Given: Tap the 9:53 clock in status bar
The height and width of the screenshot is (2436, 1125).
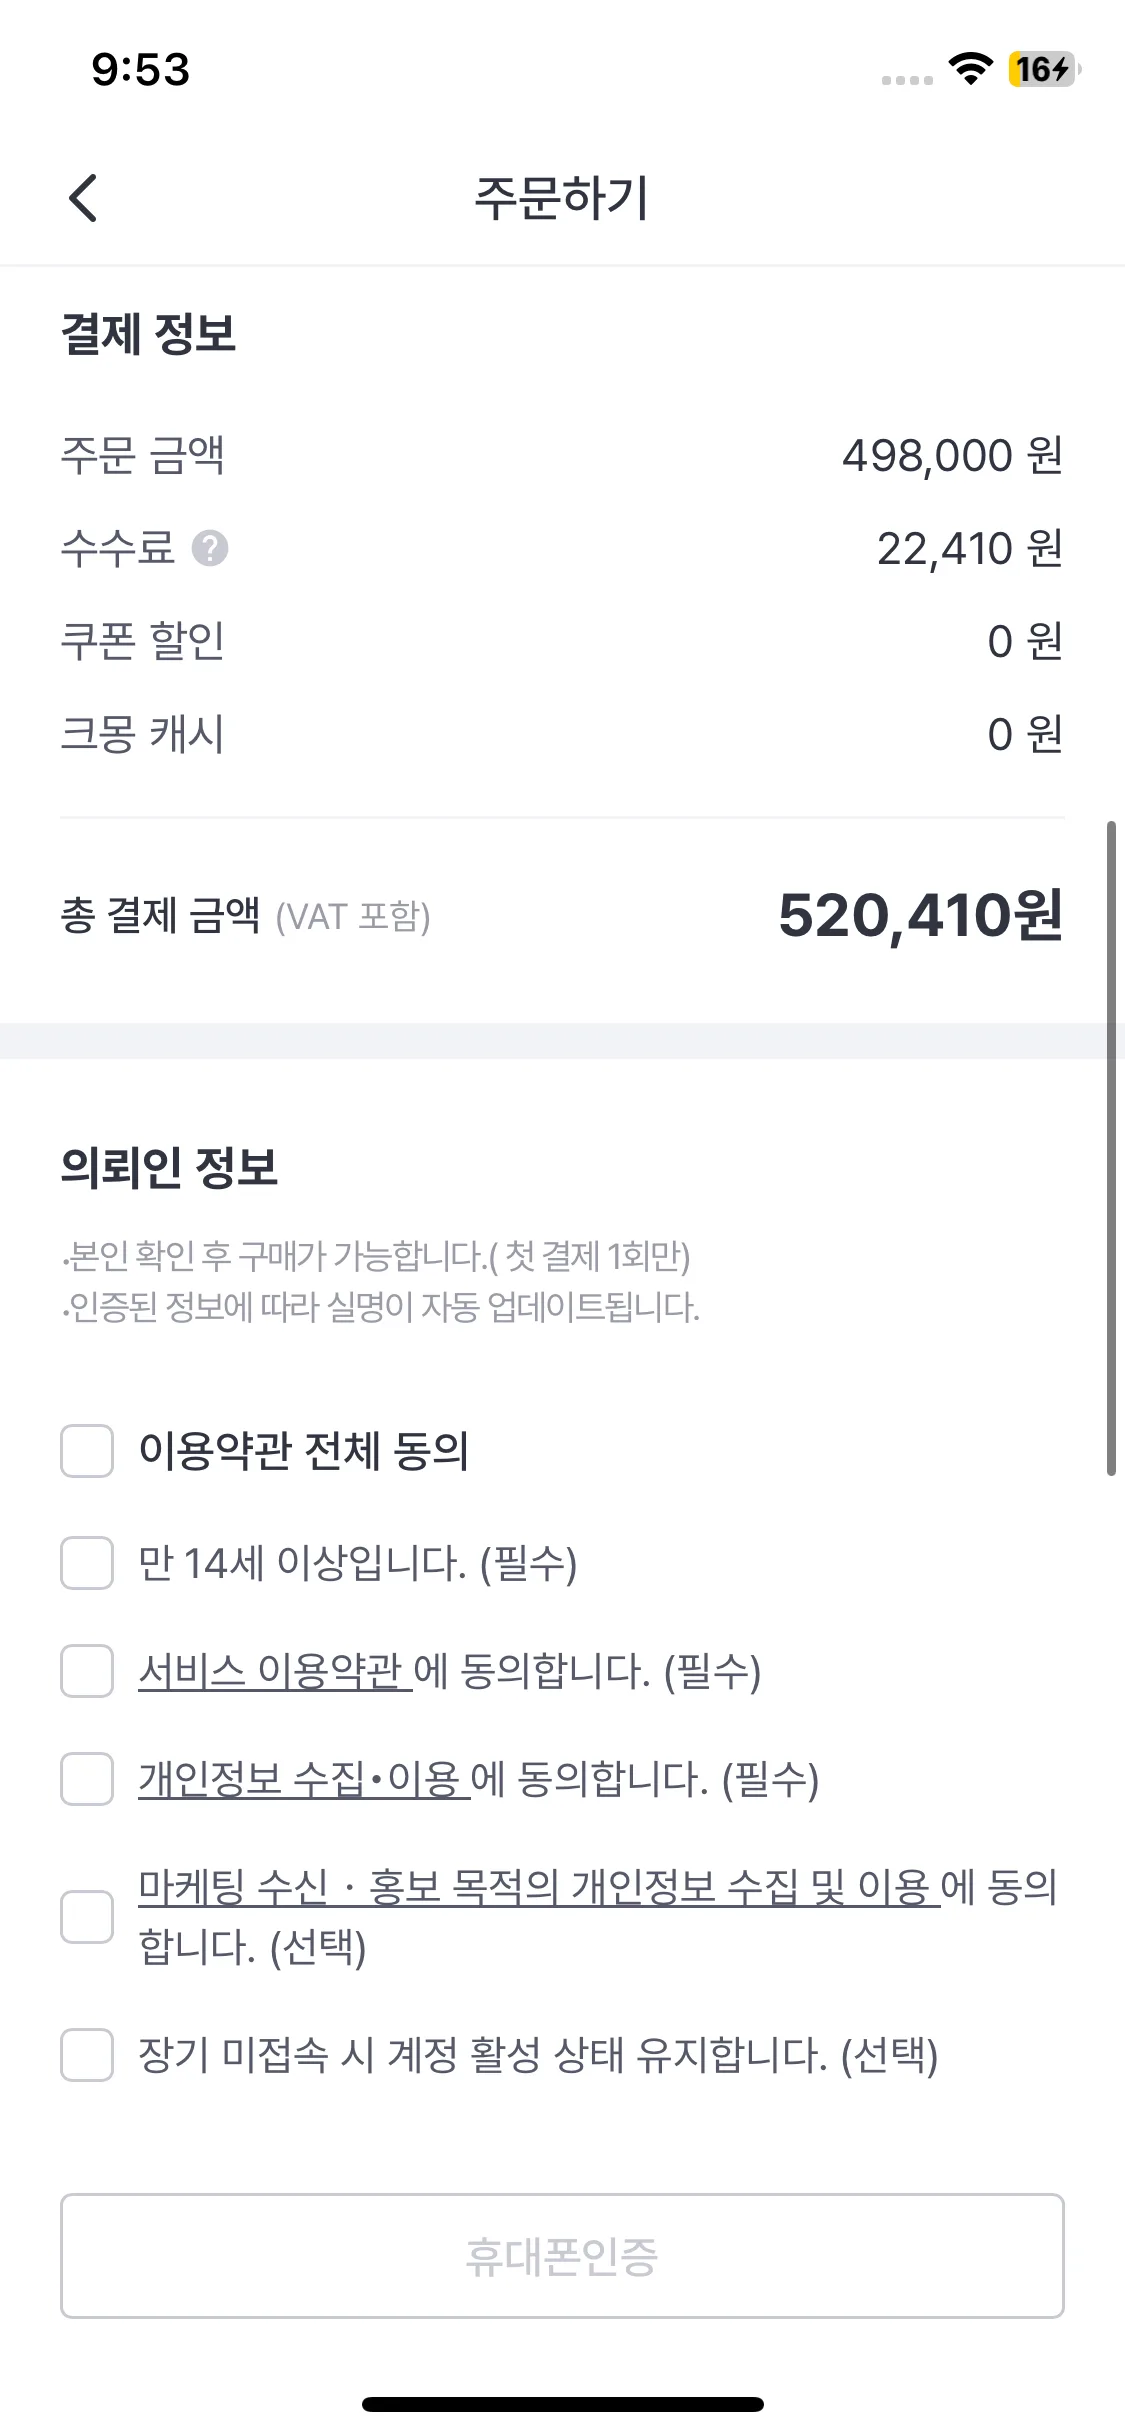Looking at the screenshot, I should (x=140, y=69).
